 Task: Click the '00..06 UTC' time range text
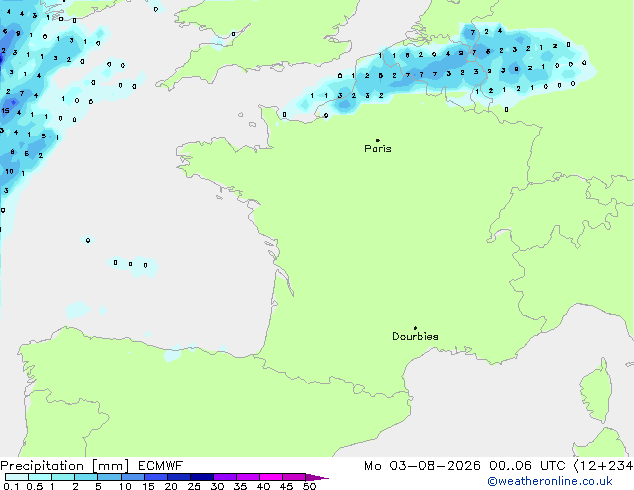pyautogui.click(x=527, y=466)
